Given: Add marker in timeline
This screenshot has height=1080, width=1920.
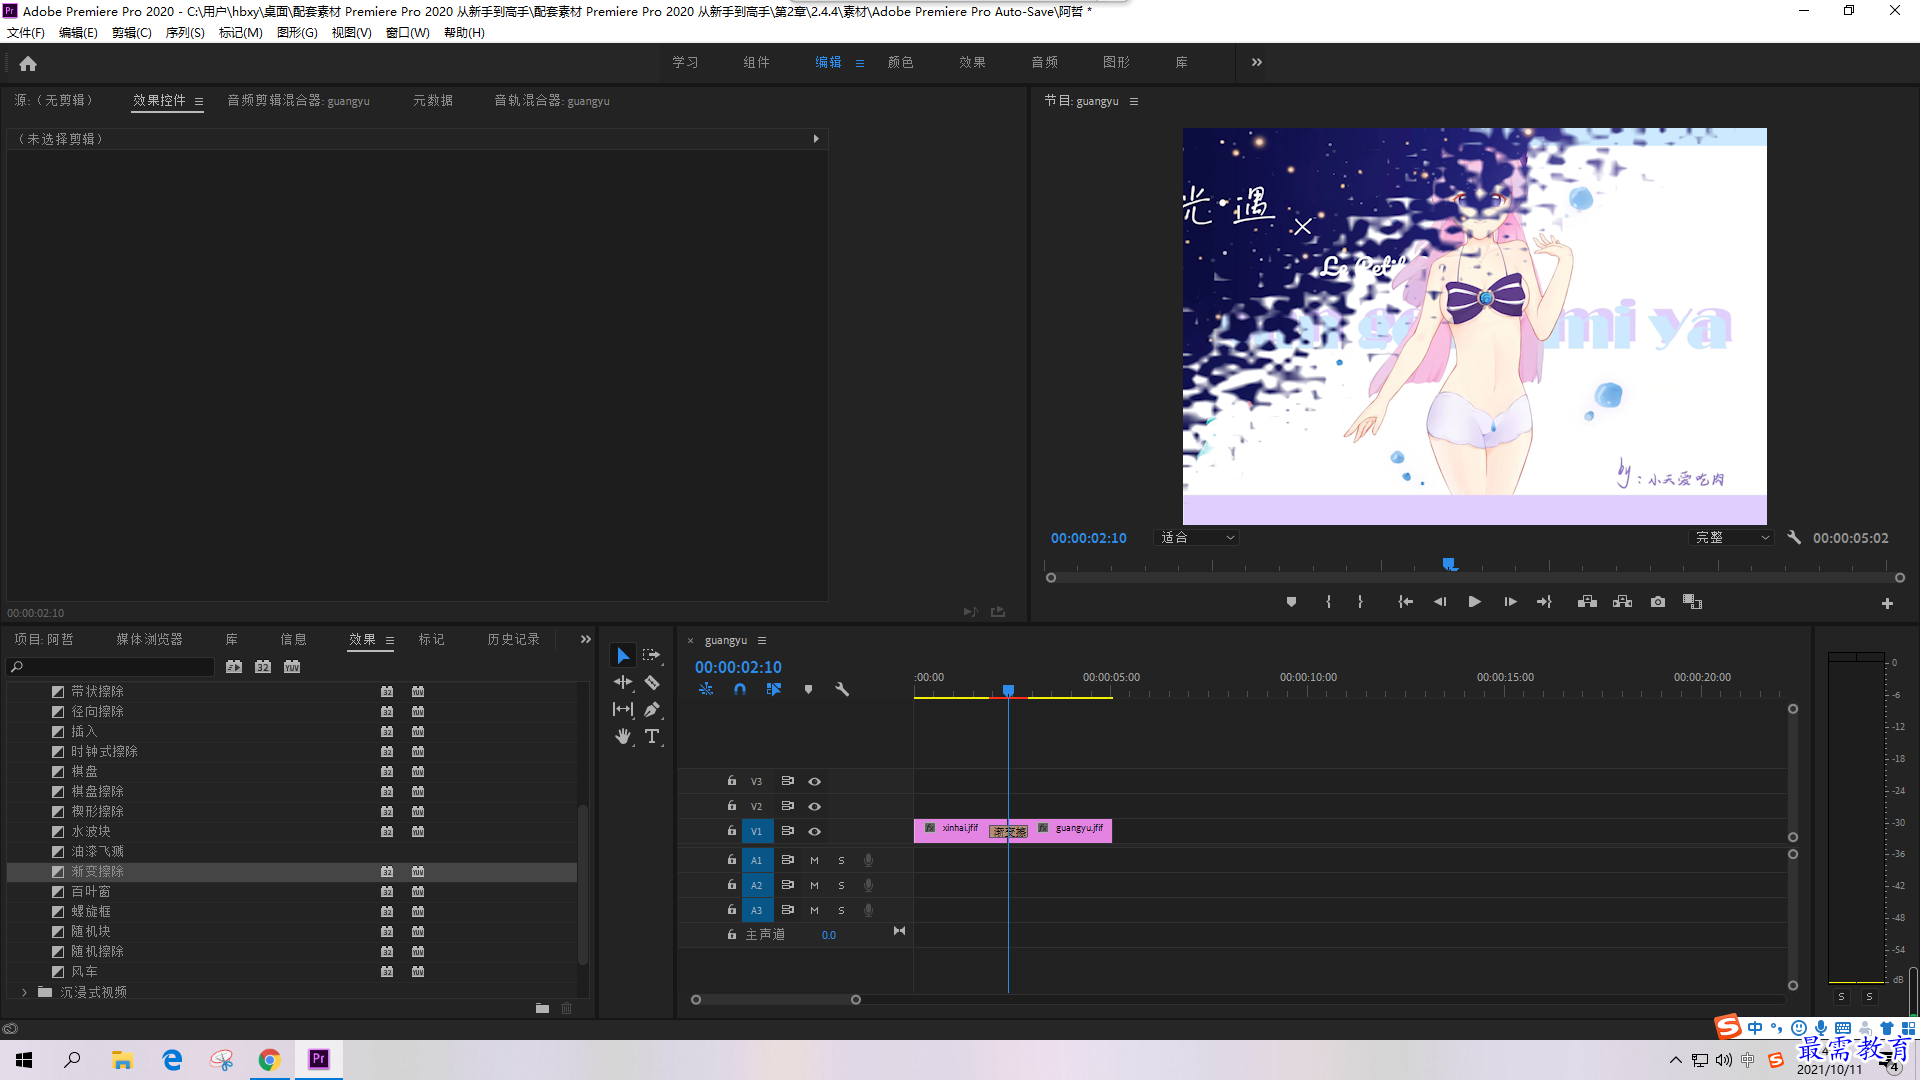Looking at the screenshot, I should point(808,689).
